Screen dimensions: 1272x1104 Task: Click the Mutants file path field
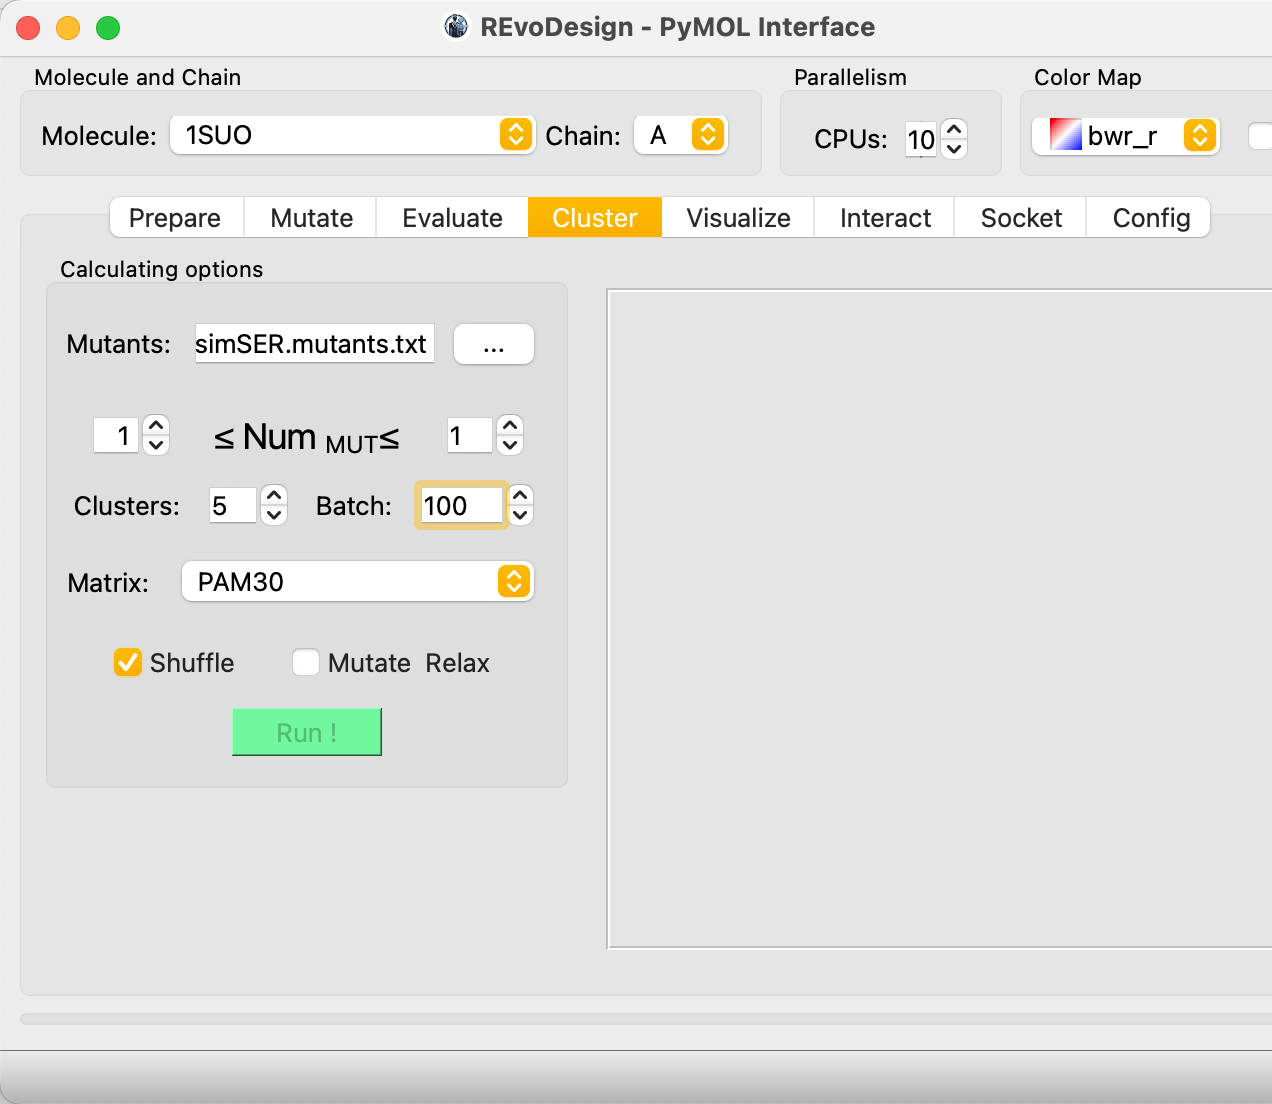[x=314, y=344]
